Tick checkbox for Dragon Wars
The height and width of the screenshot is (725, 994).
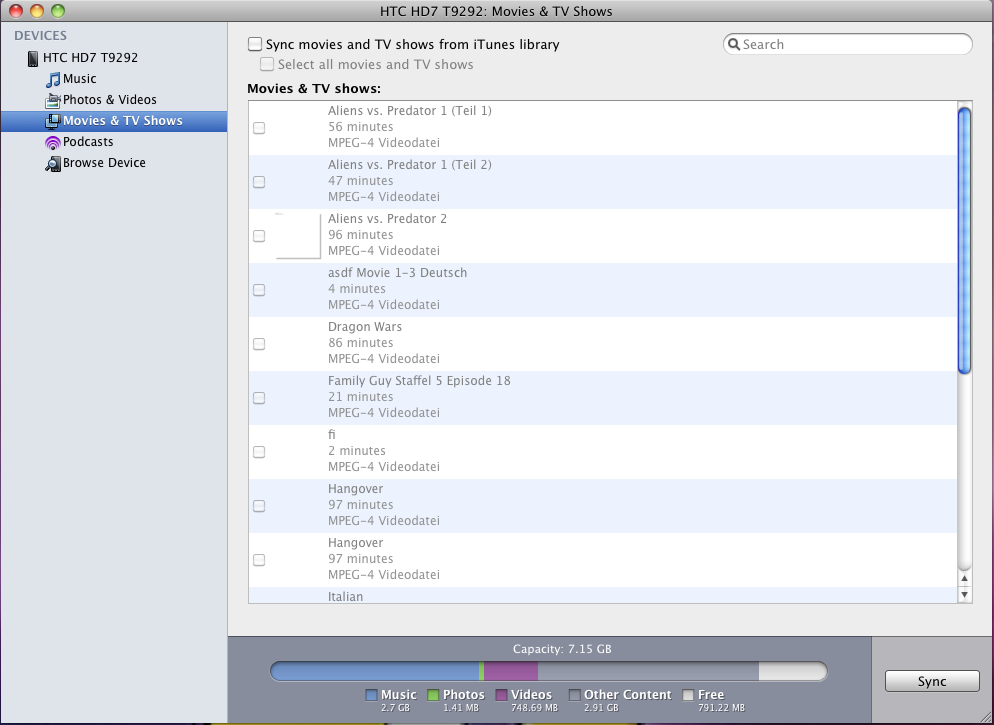click(x=259, y=344)
